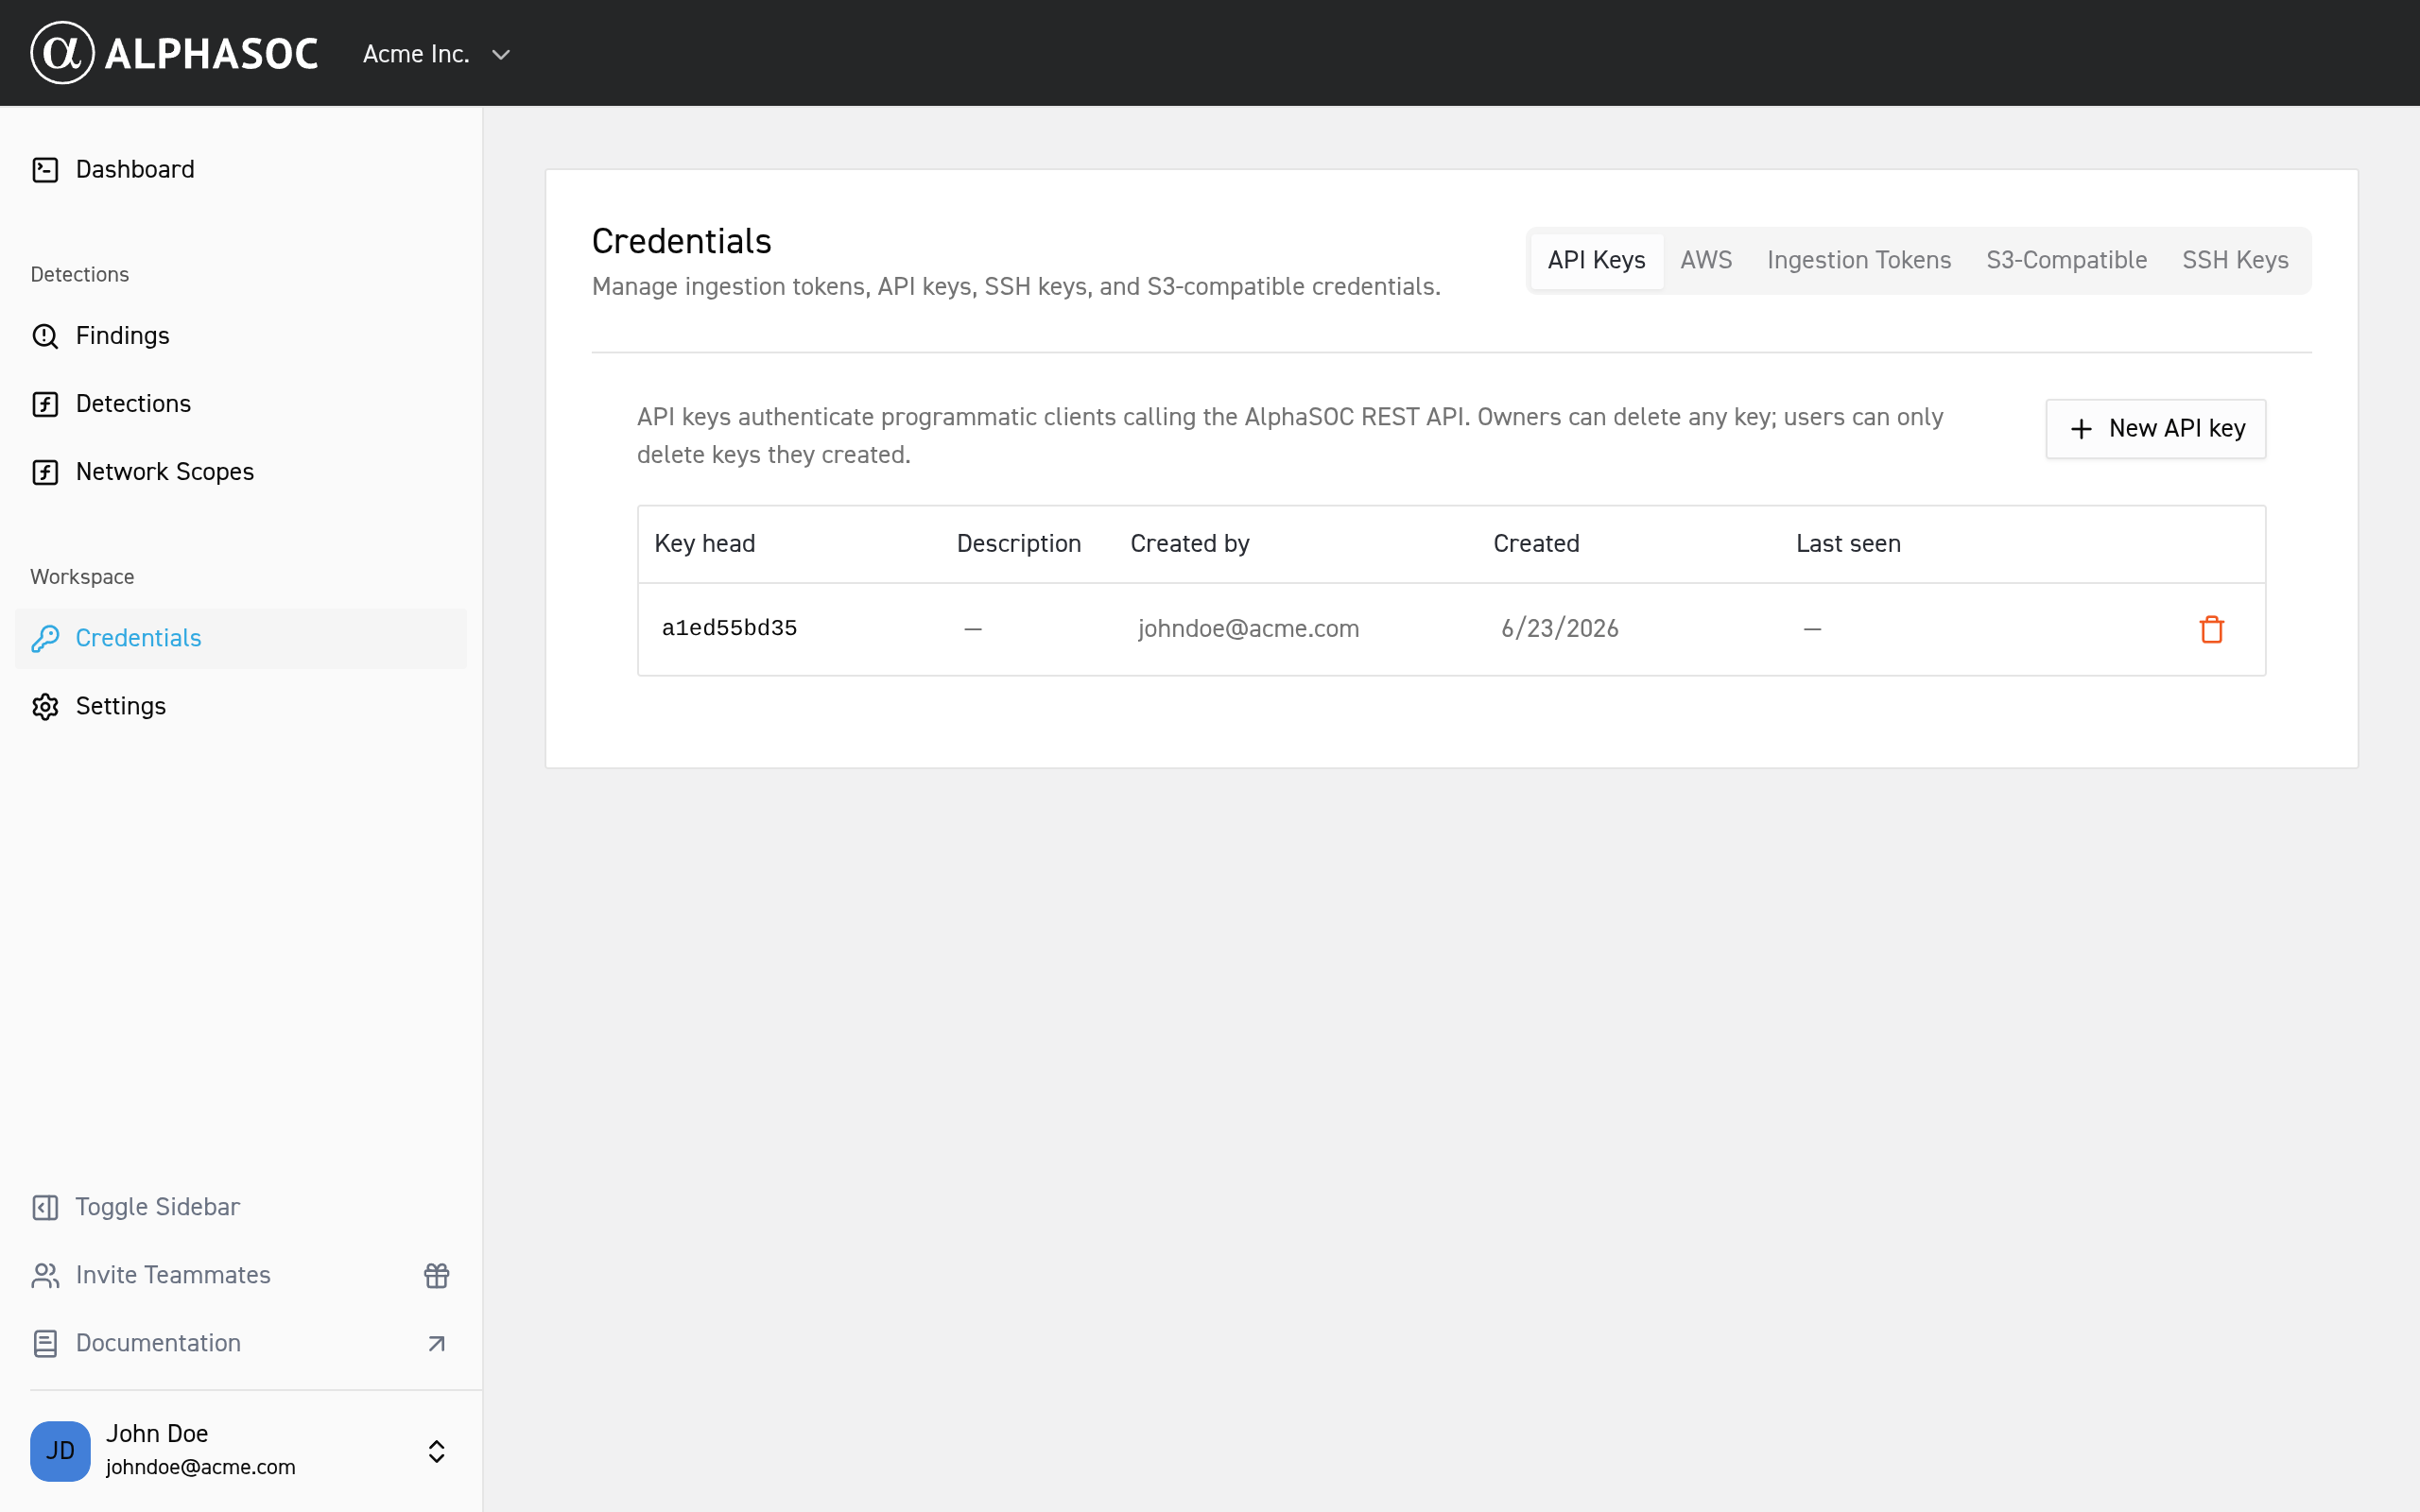Click the Key head column header
2420x1512 pixels.
pyautogui.click(x=705, y=544)
